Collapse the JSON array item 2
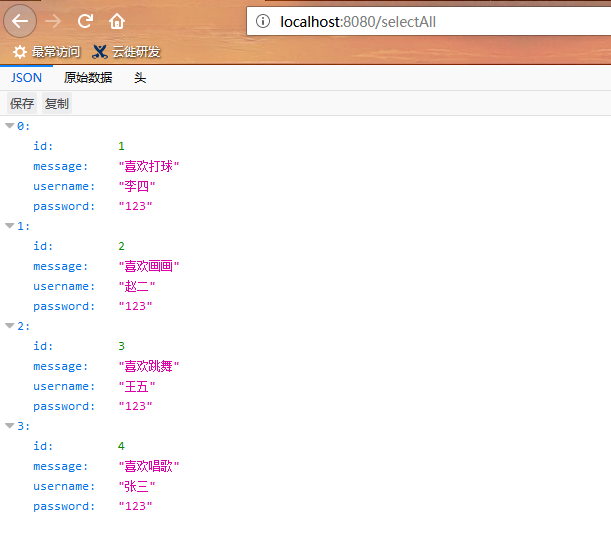This screenshot has width=611, height=550. [10, 326]
